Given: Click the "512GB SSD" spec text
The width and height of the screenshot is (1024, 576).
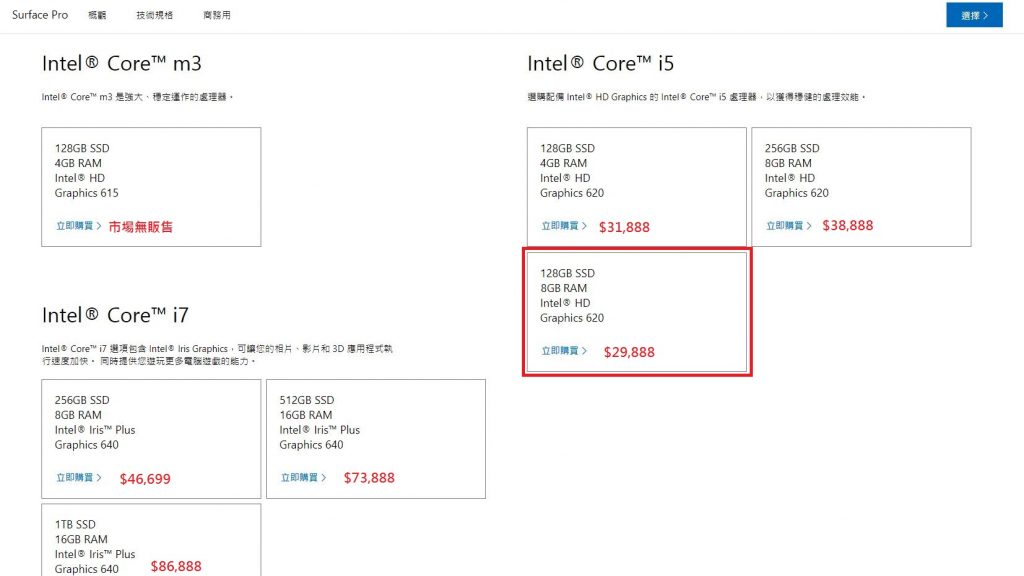Looking at the screenshot, I should click(x=307, y=400).
